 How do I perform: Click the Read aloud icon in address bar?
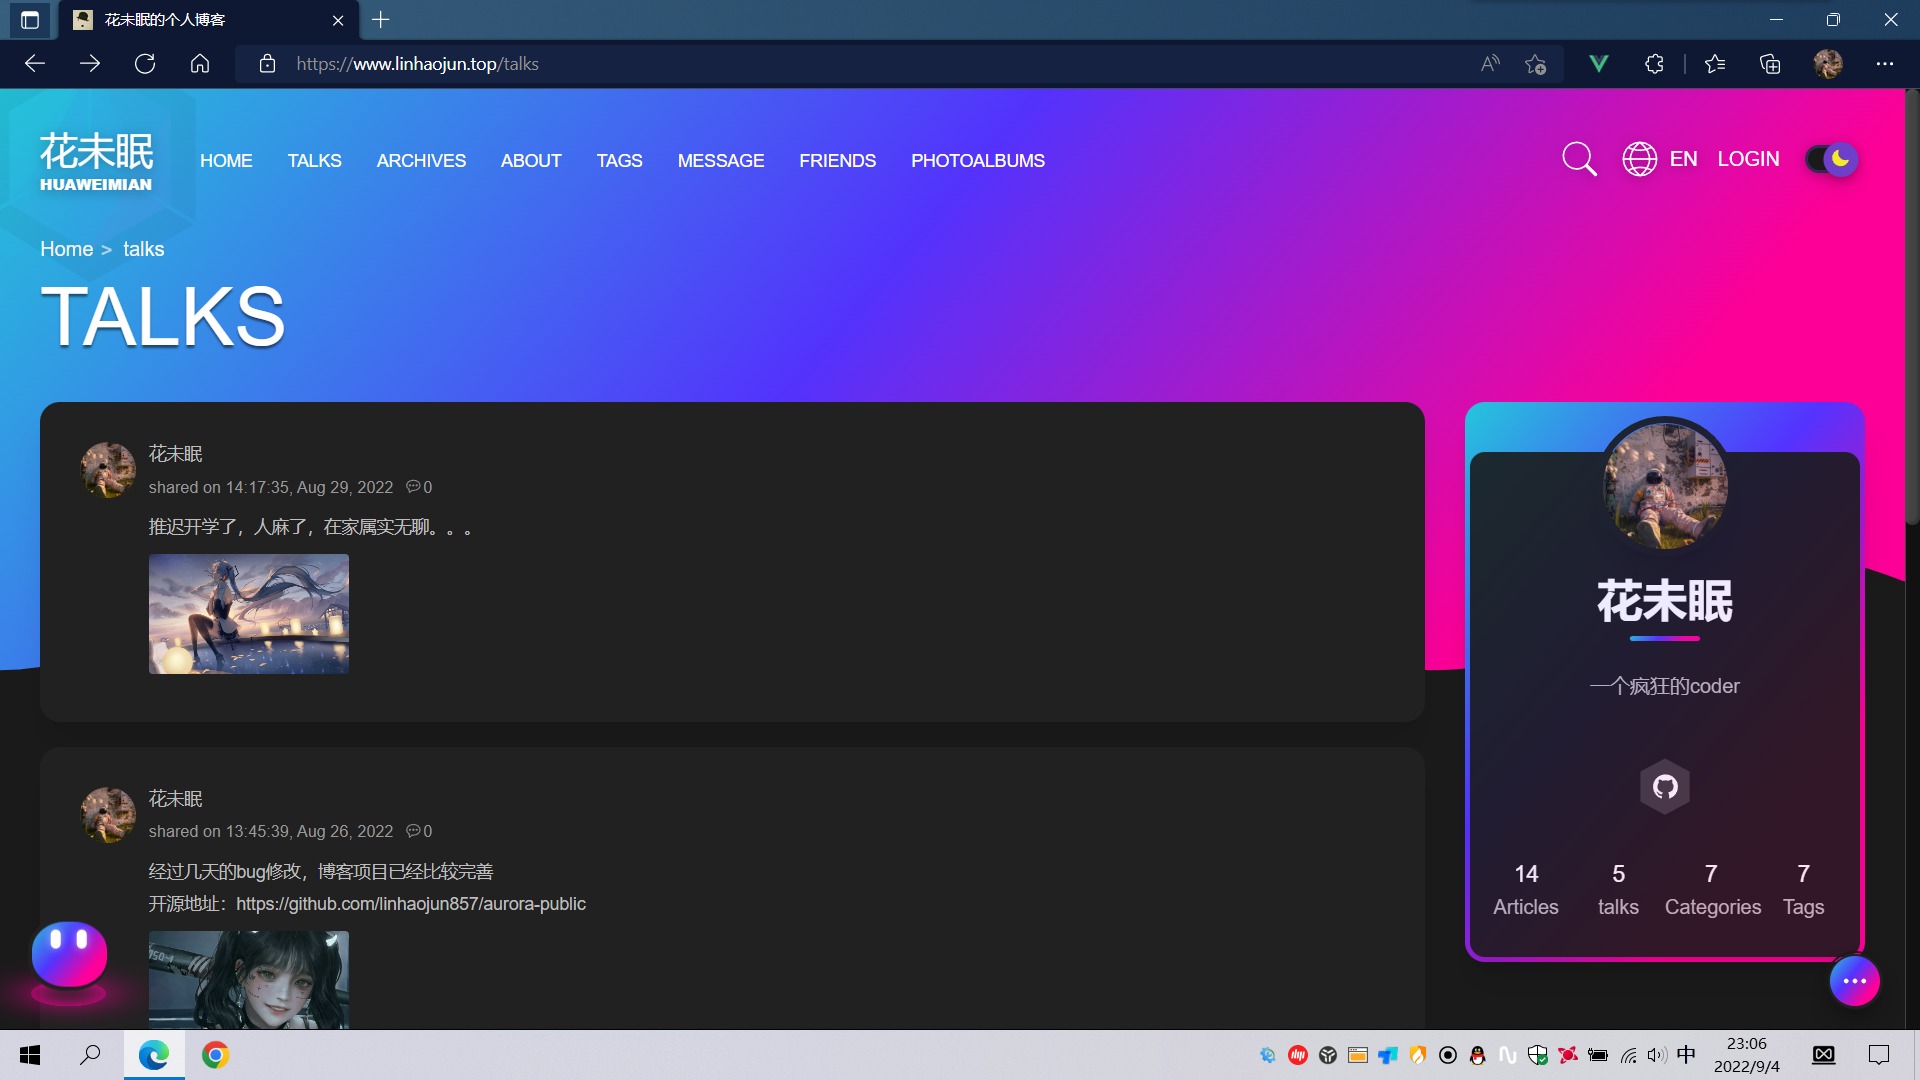tap(1490, 64)
